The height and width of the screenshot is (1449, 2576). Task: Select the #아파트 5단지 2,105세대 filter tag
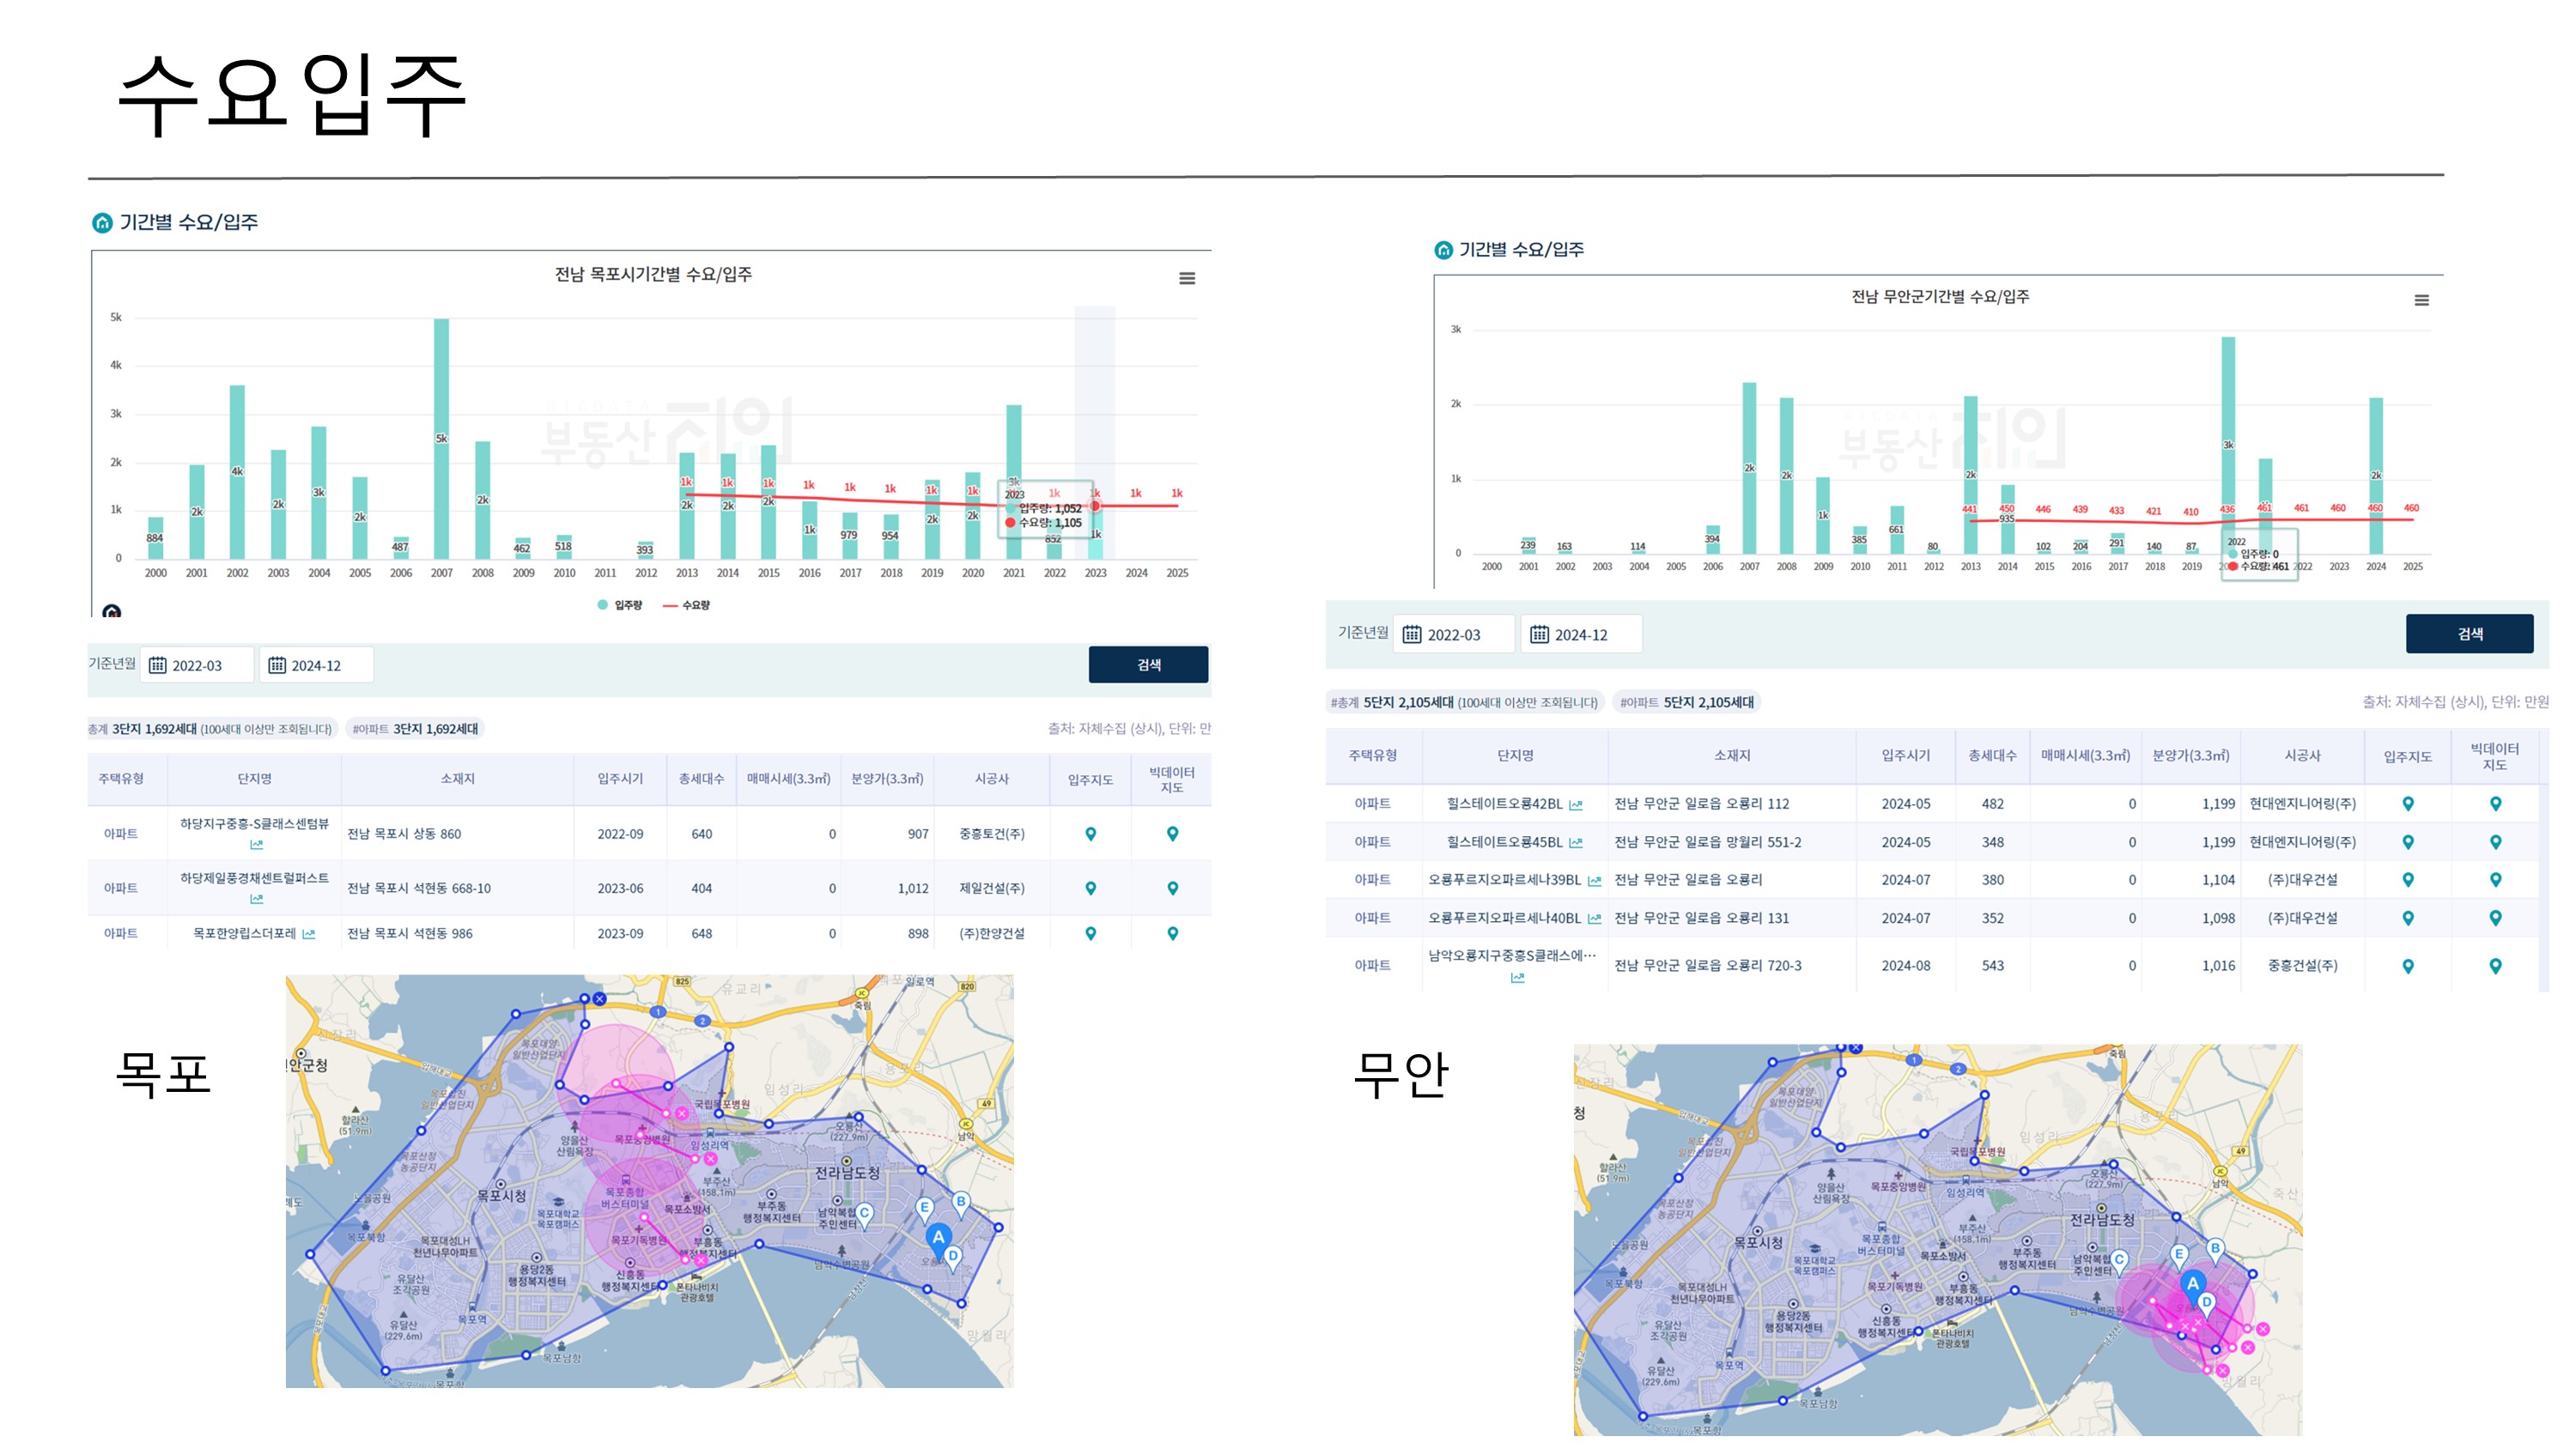[x=1687, y=703]
